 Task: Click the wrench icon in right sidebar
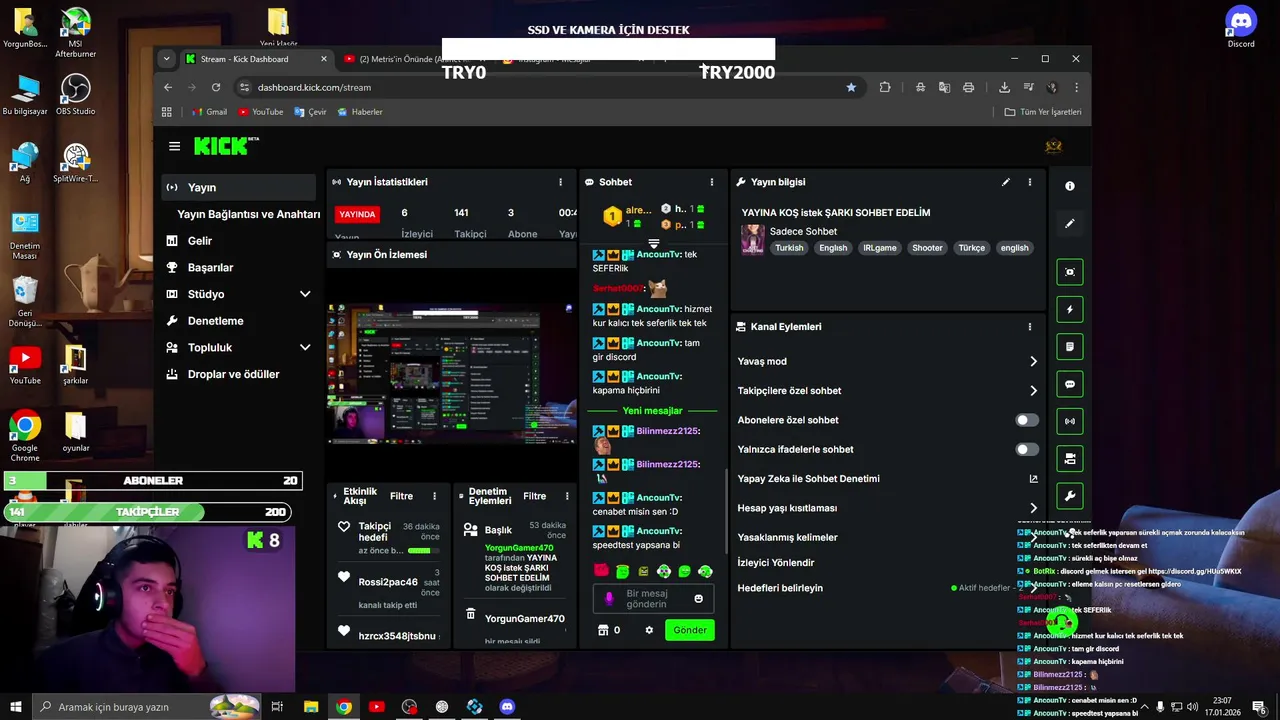[x=1070, y=496]
